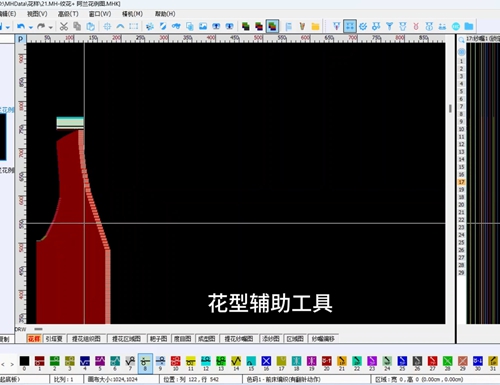Select row 17 in the yarn carrier list
The width and height of the screenshot is (500, 385).
tap(461, 182)
